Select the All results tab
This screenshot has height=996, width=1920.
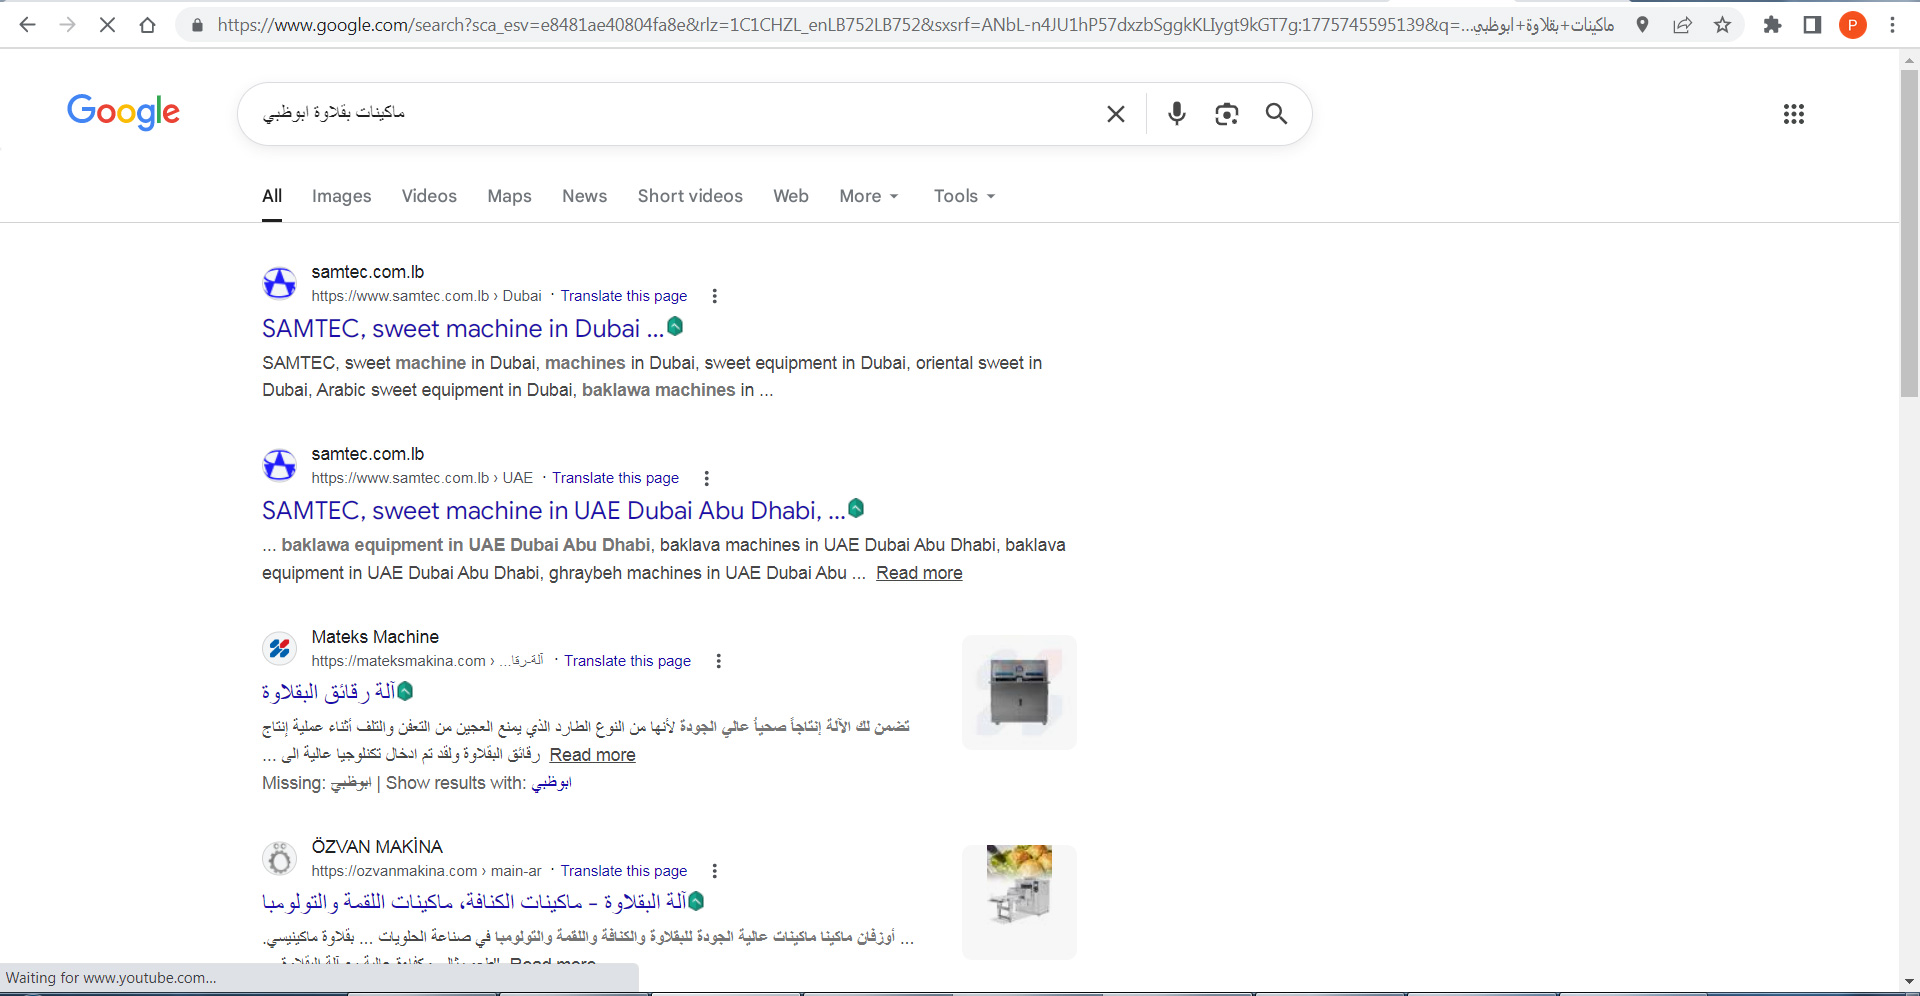click(272, 196)
